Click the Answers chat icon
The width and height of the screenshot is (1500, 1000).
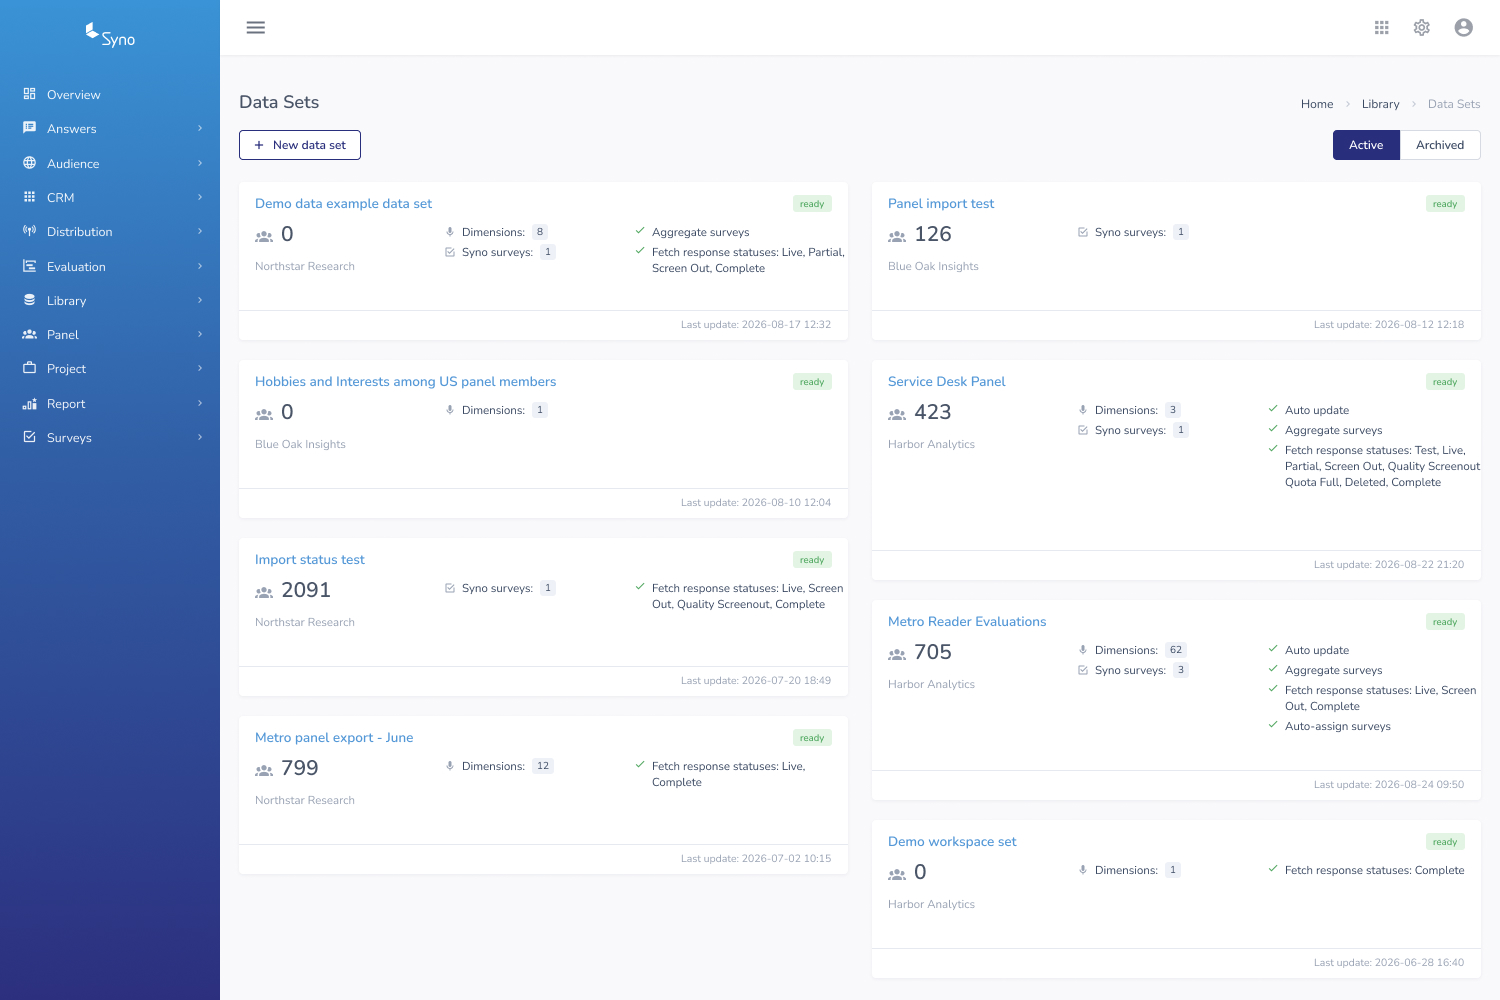tap(30, 128)
